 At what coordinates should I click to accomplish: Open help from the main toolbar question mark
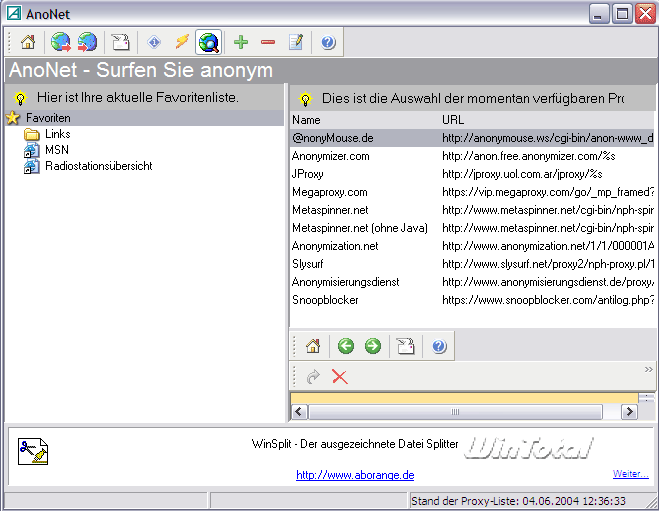point(328,42)
